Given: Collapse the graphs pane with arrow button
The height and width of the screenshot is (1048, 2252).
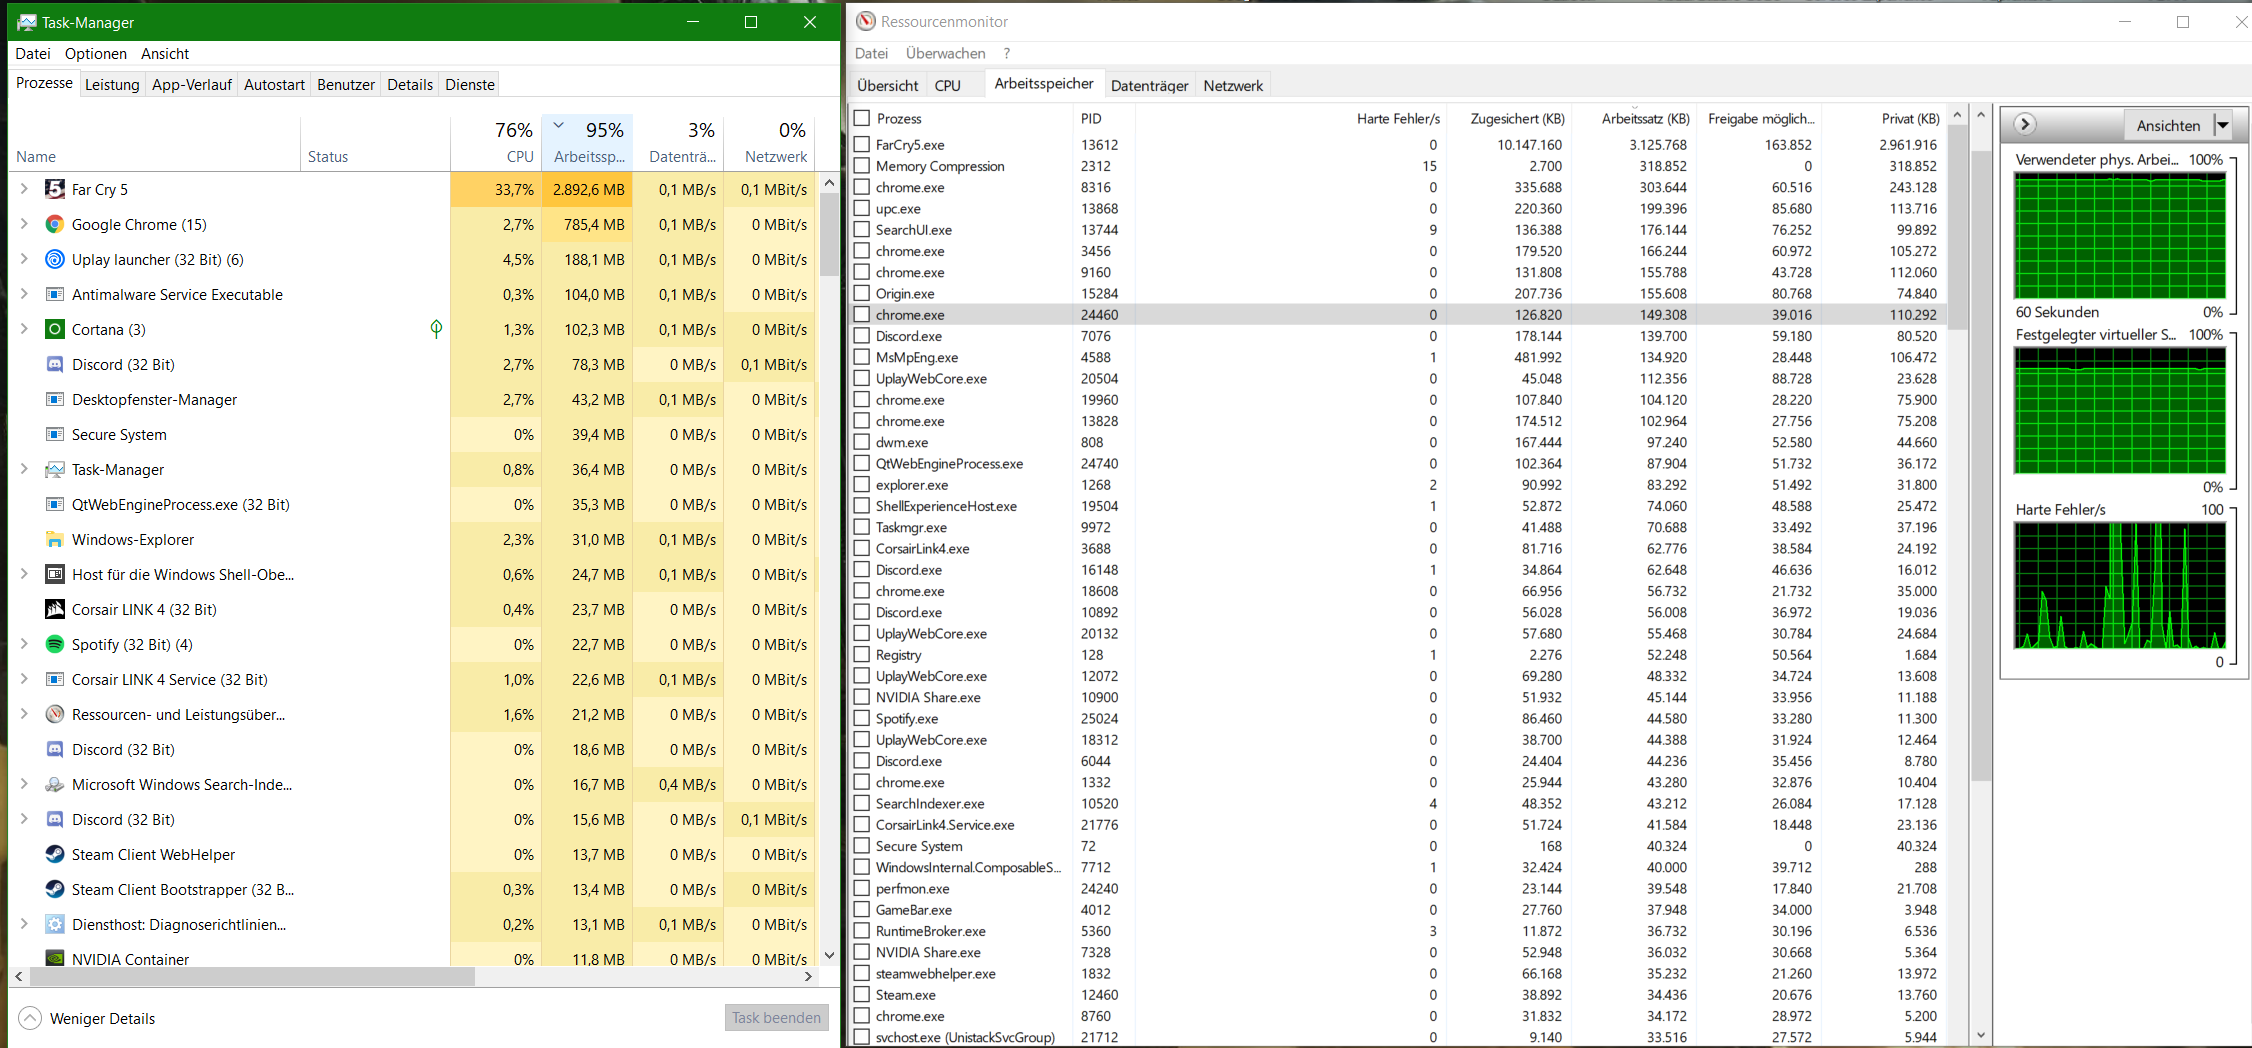Looking at the screenshot, I should coord(2025,124).
